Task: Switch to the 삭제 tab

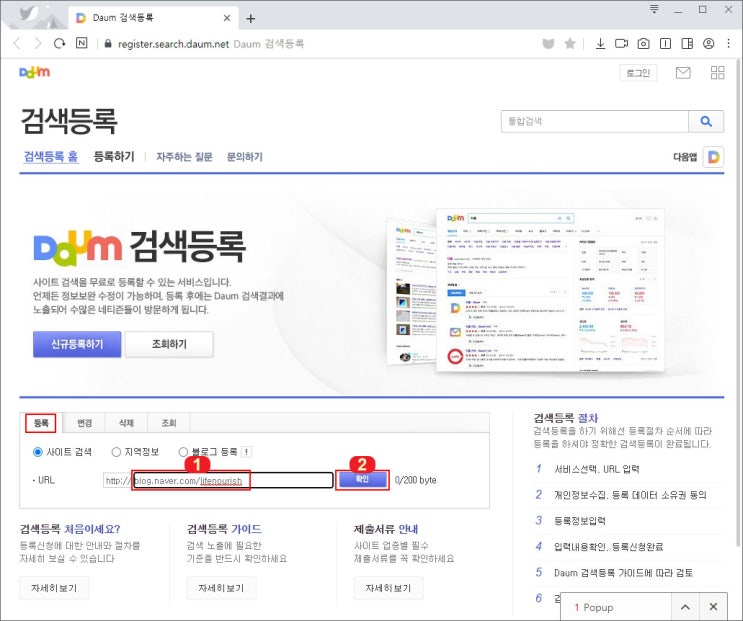Action: pos(127,423)
